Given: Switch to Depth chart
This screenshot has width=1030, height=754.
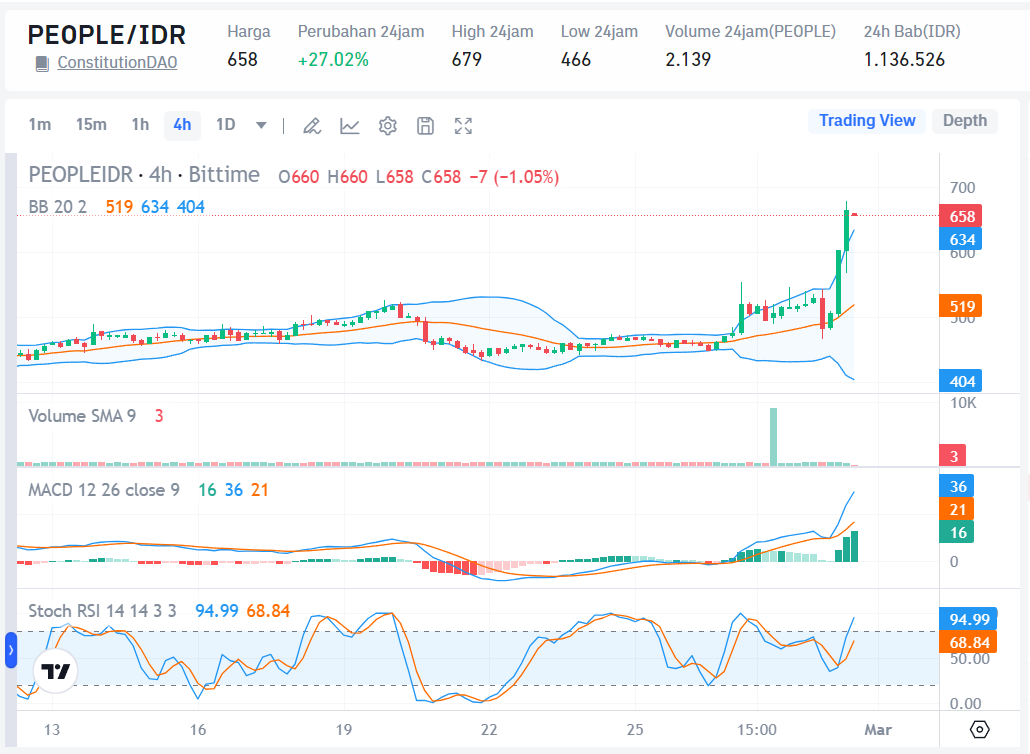Looking at the screenshot, I should [965, 121].
